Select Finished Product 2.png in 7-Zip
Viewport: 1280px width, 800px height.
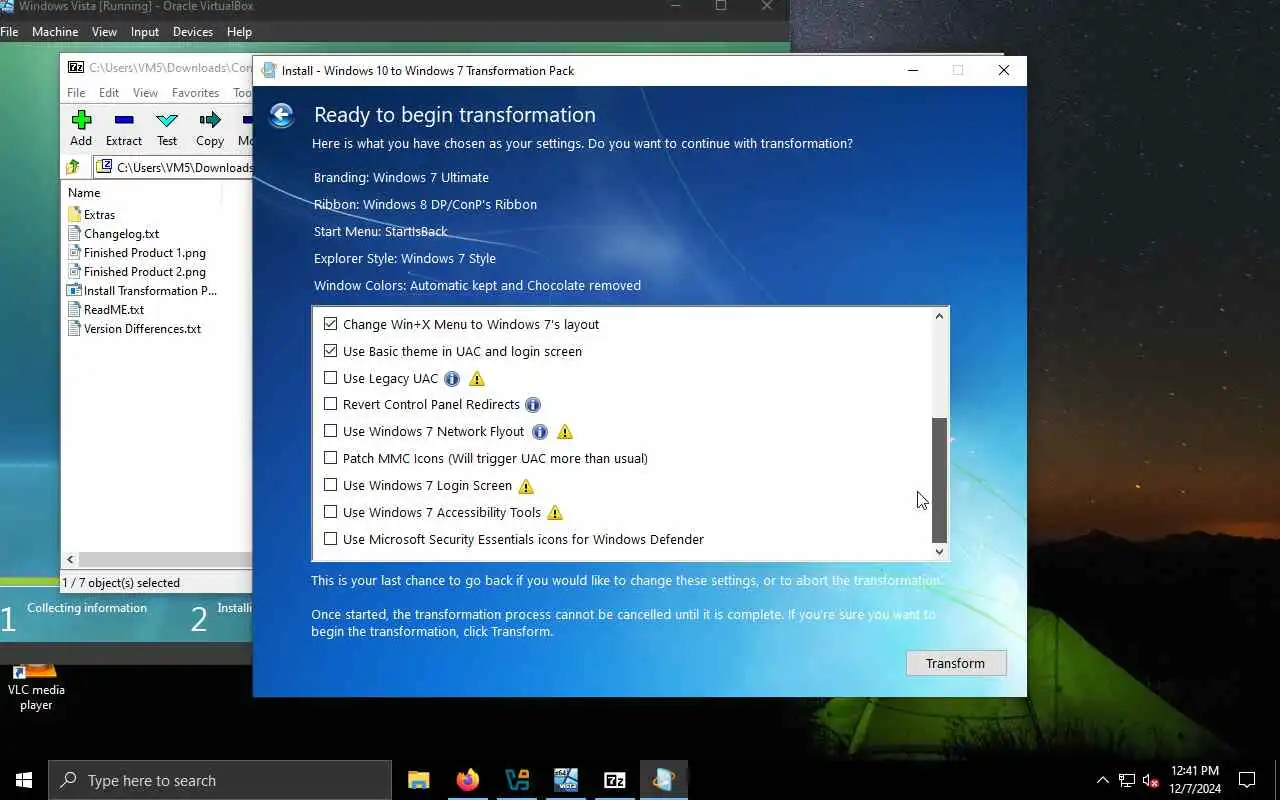(144, 272)
